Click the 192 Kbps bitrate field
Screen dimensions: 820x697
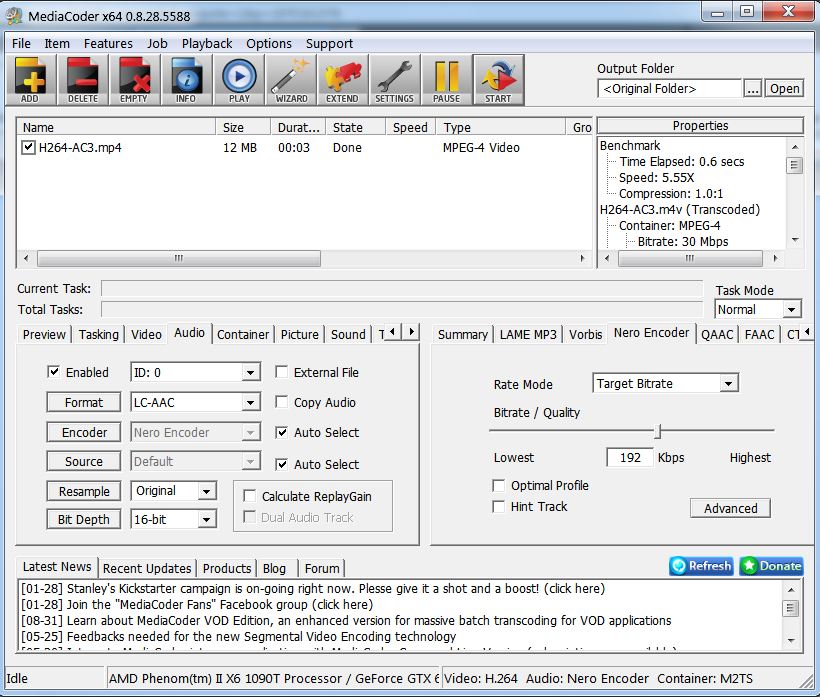630,458
